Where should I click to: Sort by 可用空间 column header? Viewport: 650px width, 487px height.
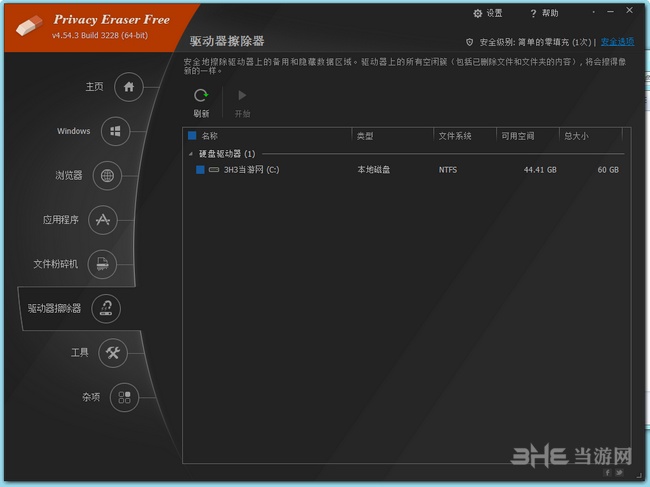tap(518, 136)
